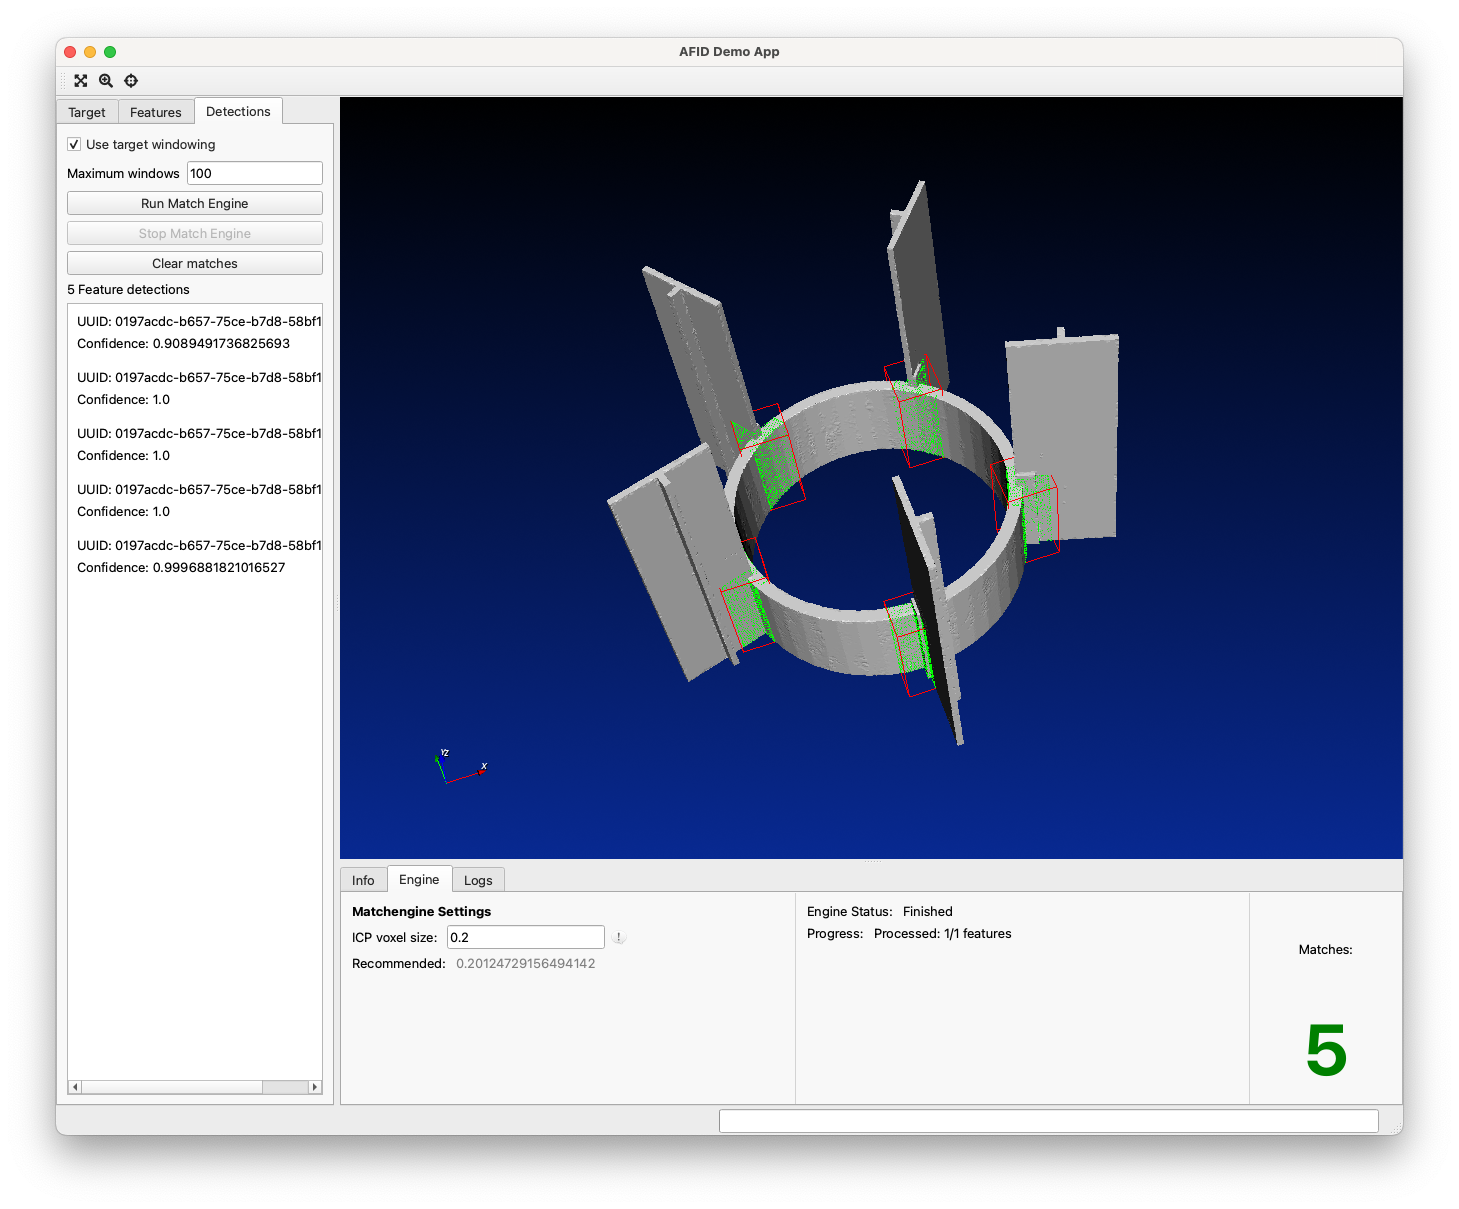Switch to the Info tab
This screenshot has height=1209, width=1459.
click(x=363, y=880)
